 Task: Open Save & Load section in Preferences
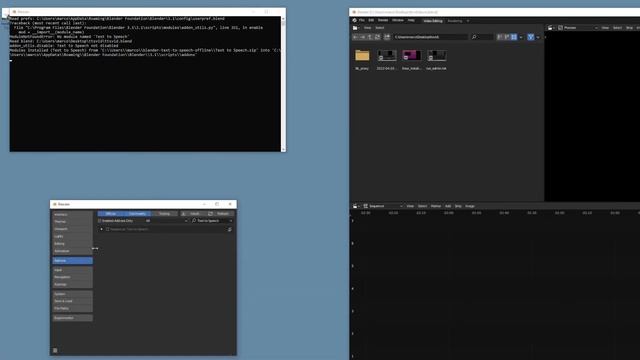(72, 301)
